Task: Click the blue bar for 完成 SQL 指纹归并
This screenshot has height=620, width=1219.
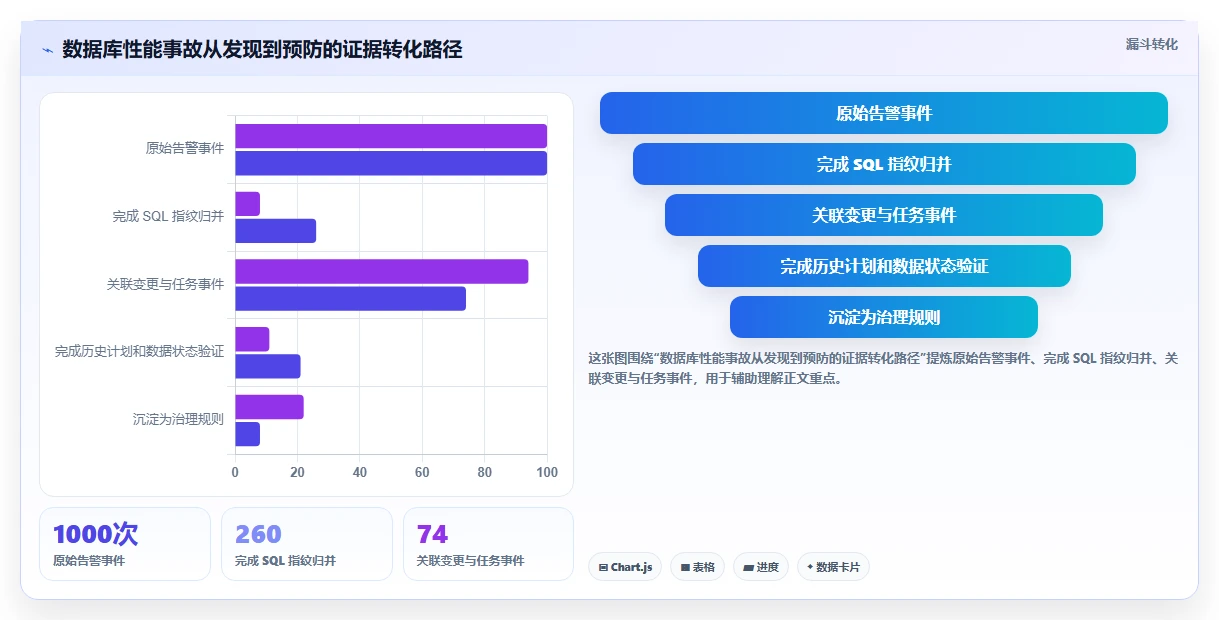Action: pyautogui.click(x=275, y=231)
